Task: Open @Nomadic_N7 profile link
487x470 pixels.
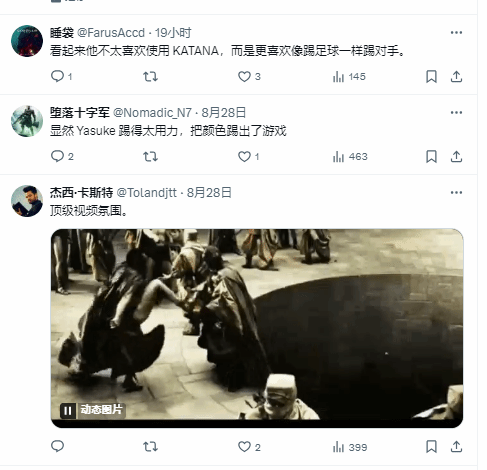Action: (x=152, y=113)
